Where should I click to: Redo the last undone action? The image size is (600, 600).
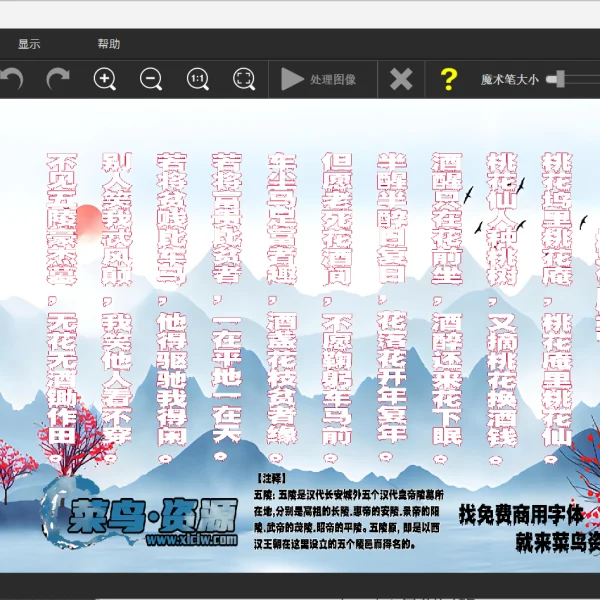pyautogui.click(x=58, y=79)
